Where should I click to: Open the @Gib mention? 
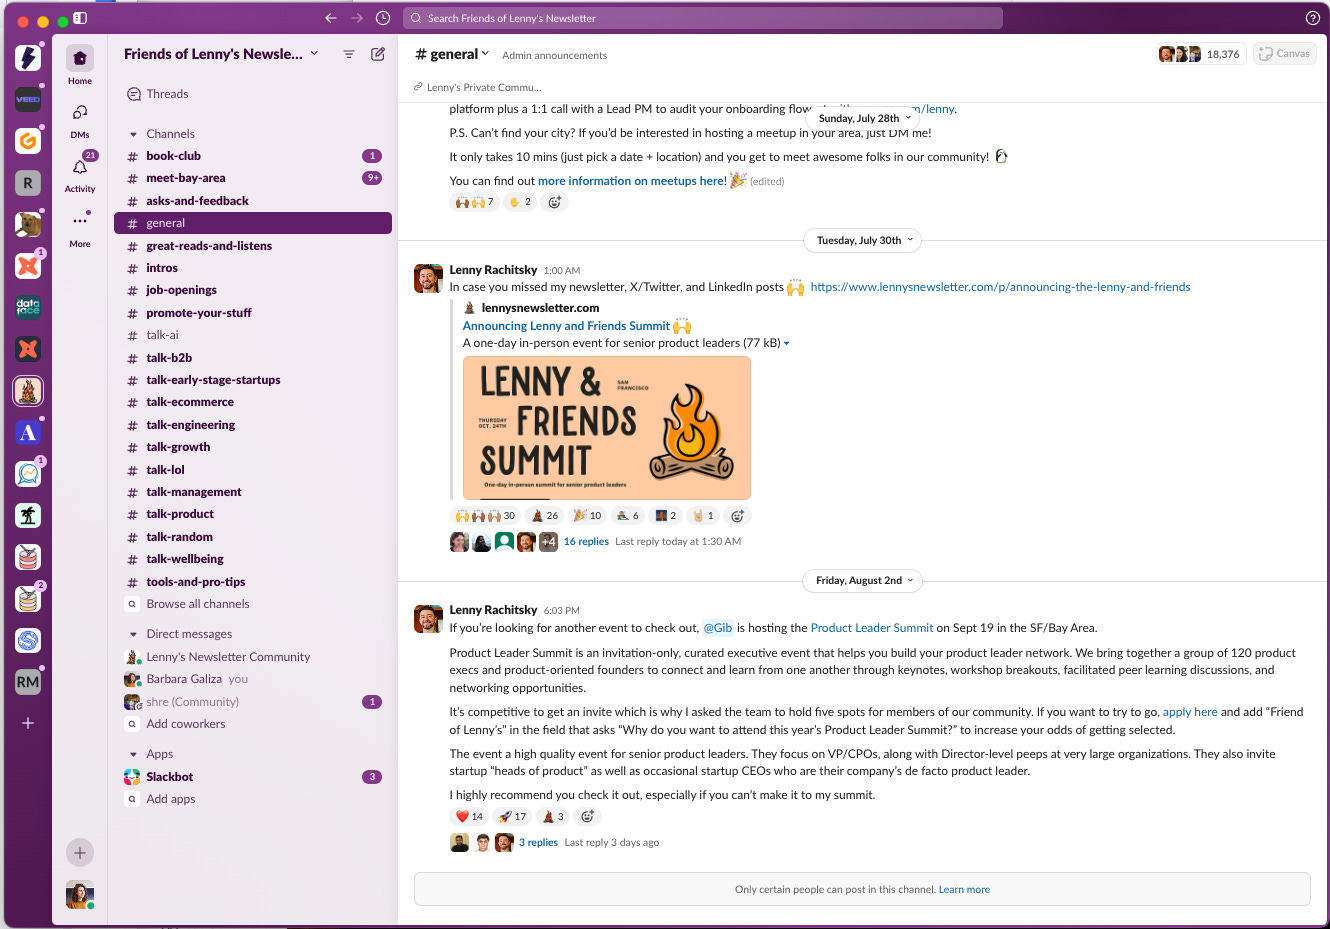tap(718, 628)
